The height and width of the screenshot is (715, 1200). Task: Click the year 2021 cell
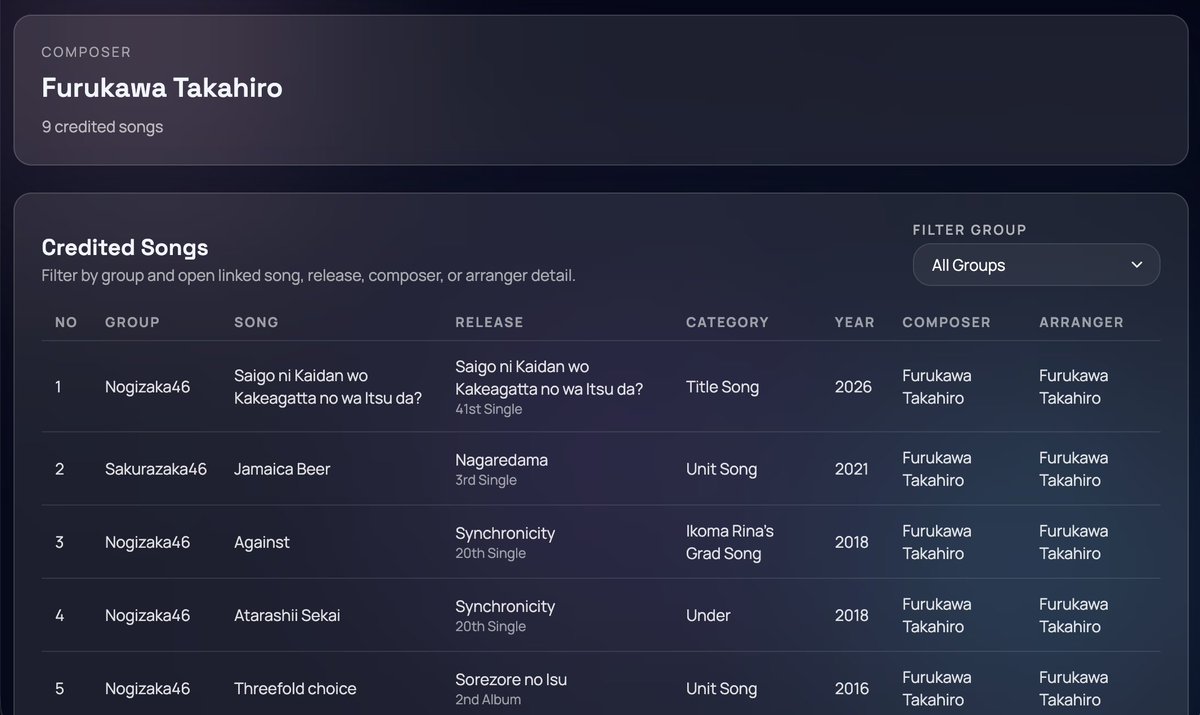point(852,469)
